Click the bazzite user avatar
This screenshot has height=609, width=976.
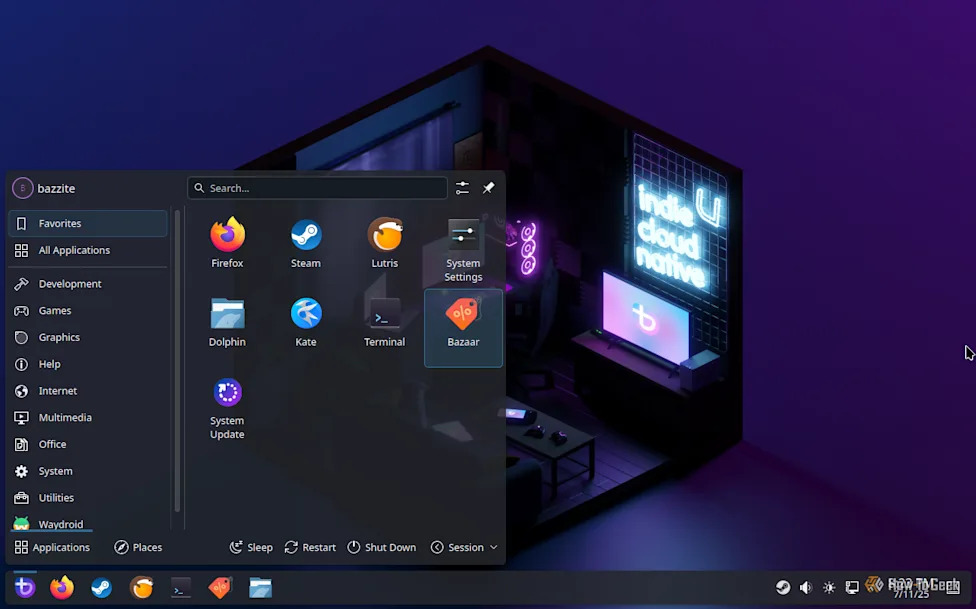tap(22, 187)
